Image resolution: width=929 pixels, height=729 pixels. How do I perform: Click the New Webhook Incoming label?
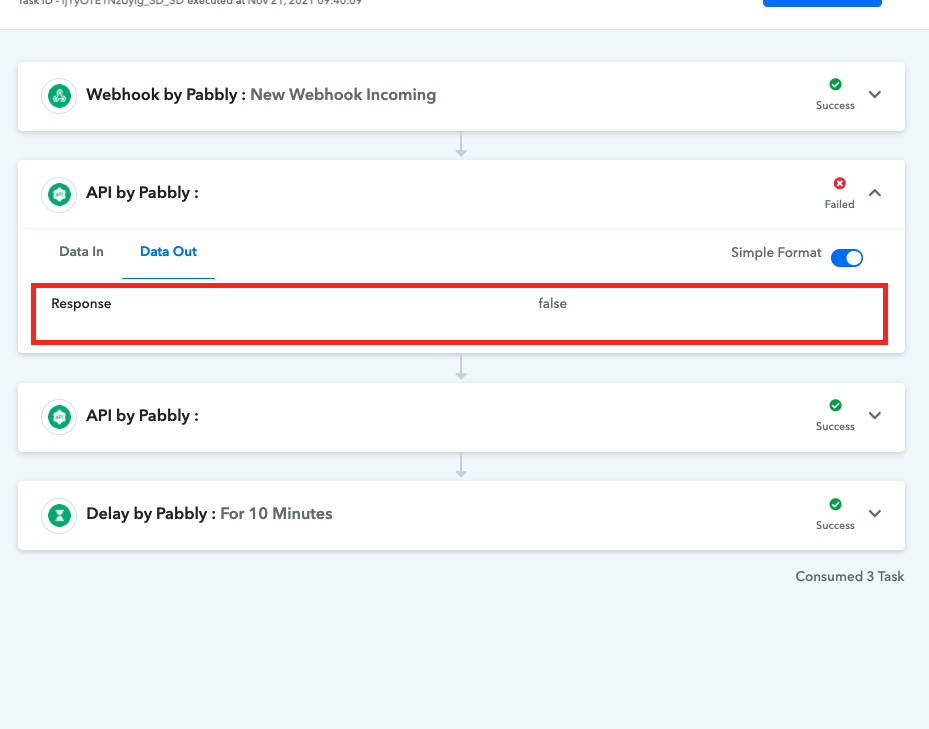343,94
